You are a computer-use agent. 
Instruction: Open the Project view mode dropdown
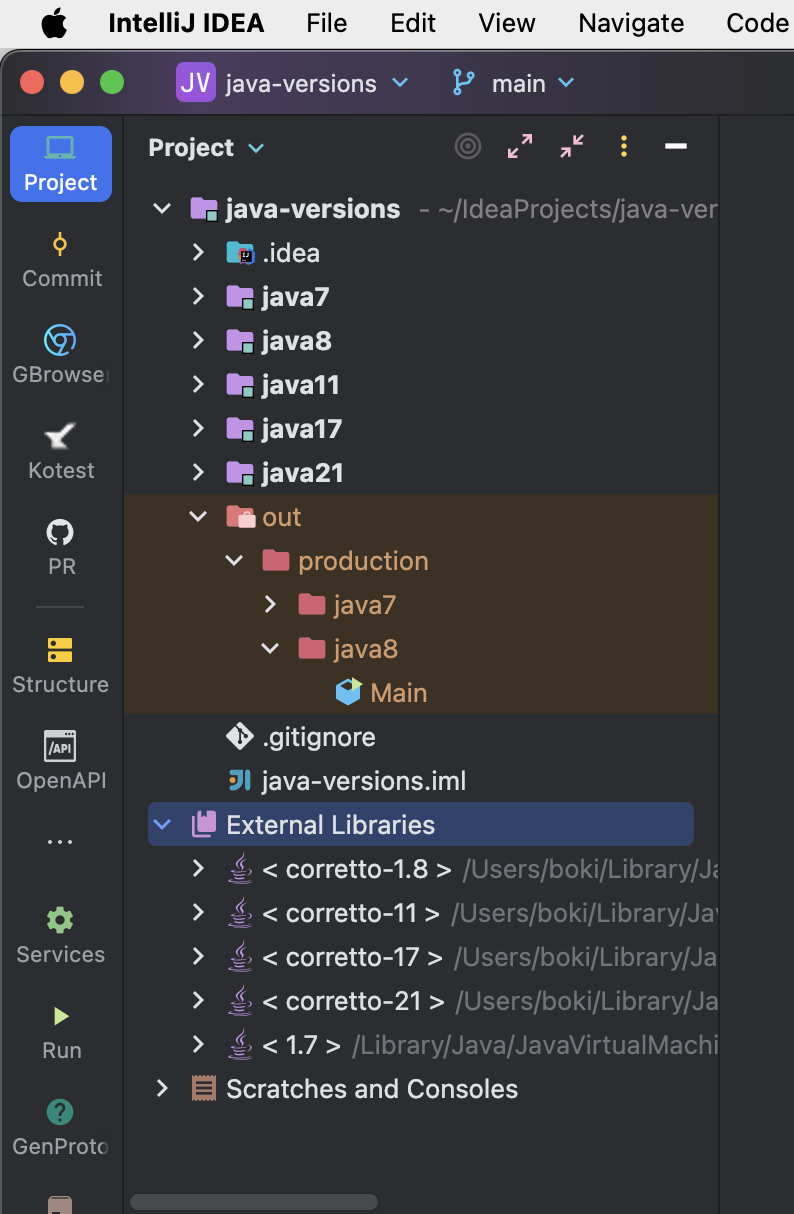(207, 148)
